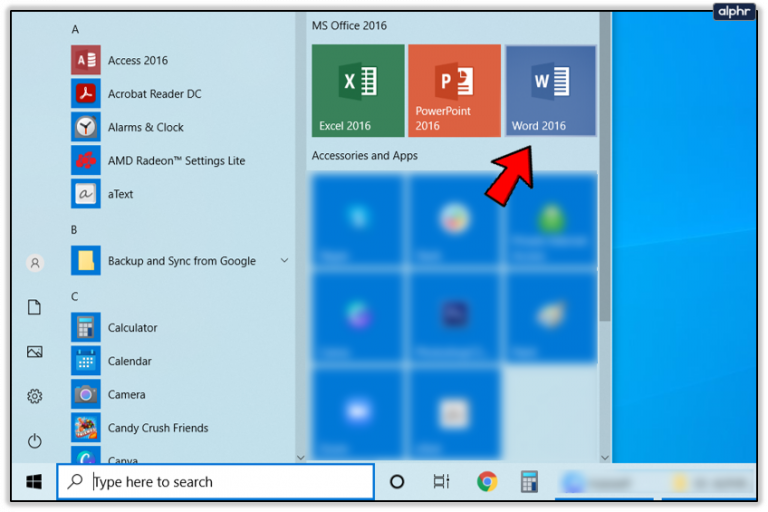Open Google Chrome from the taskbar
This screenshot has height=512, width=768.
click(487, 482)
